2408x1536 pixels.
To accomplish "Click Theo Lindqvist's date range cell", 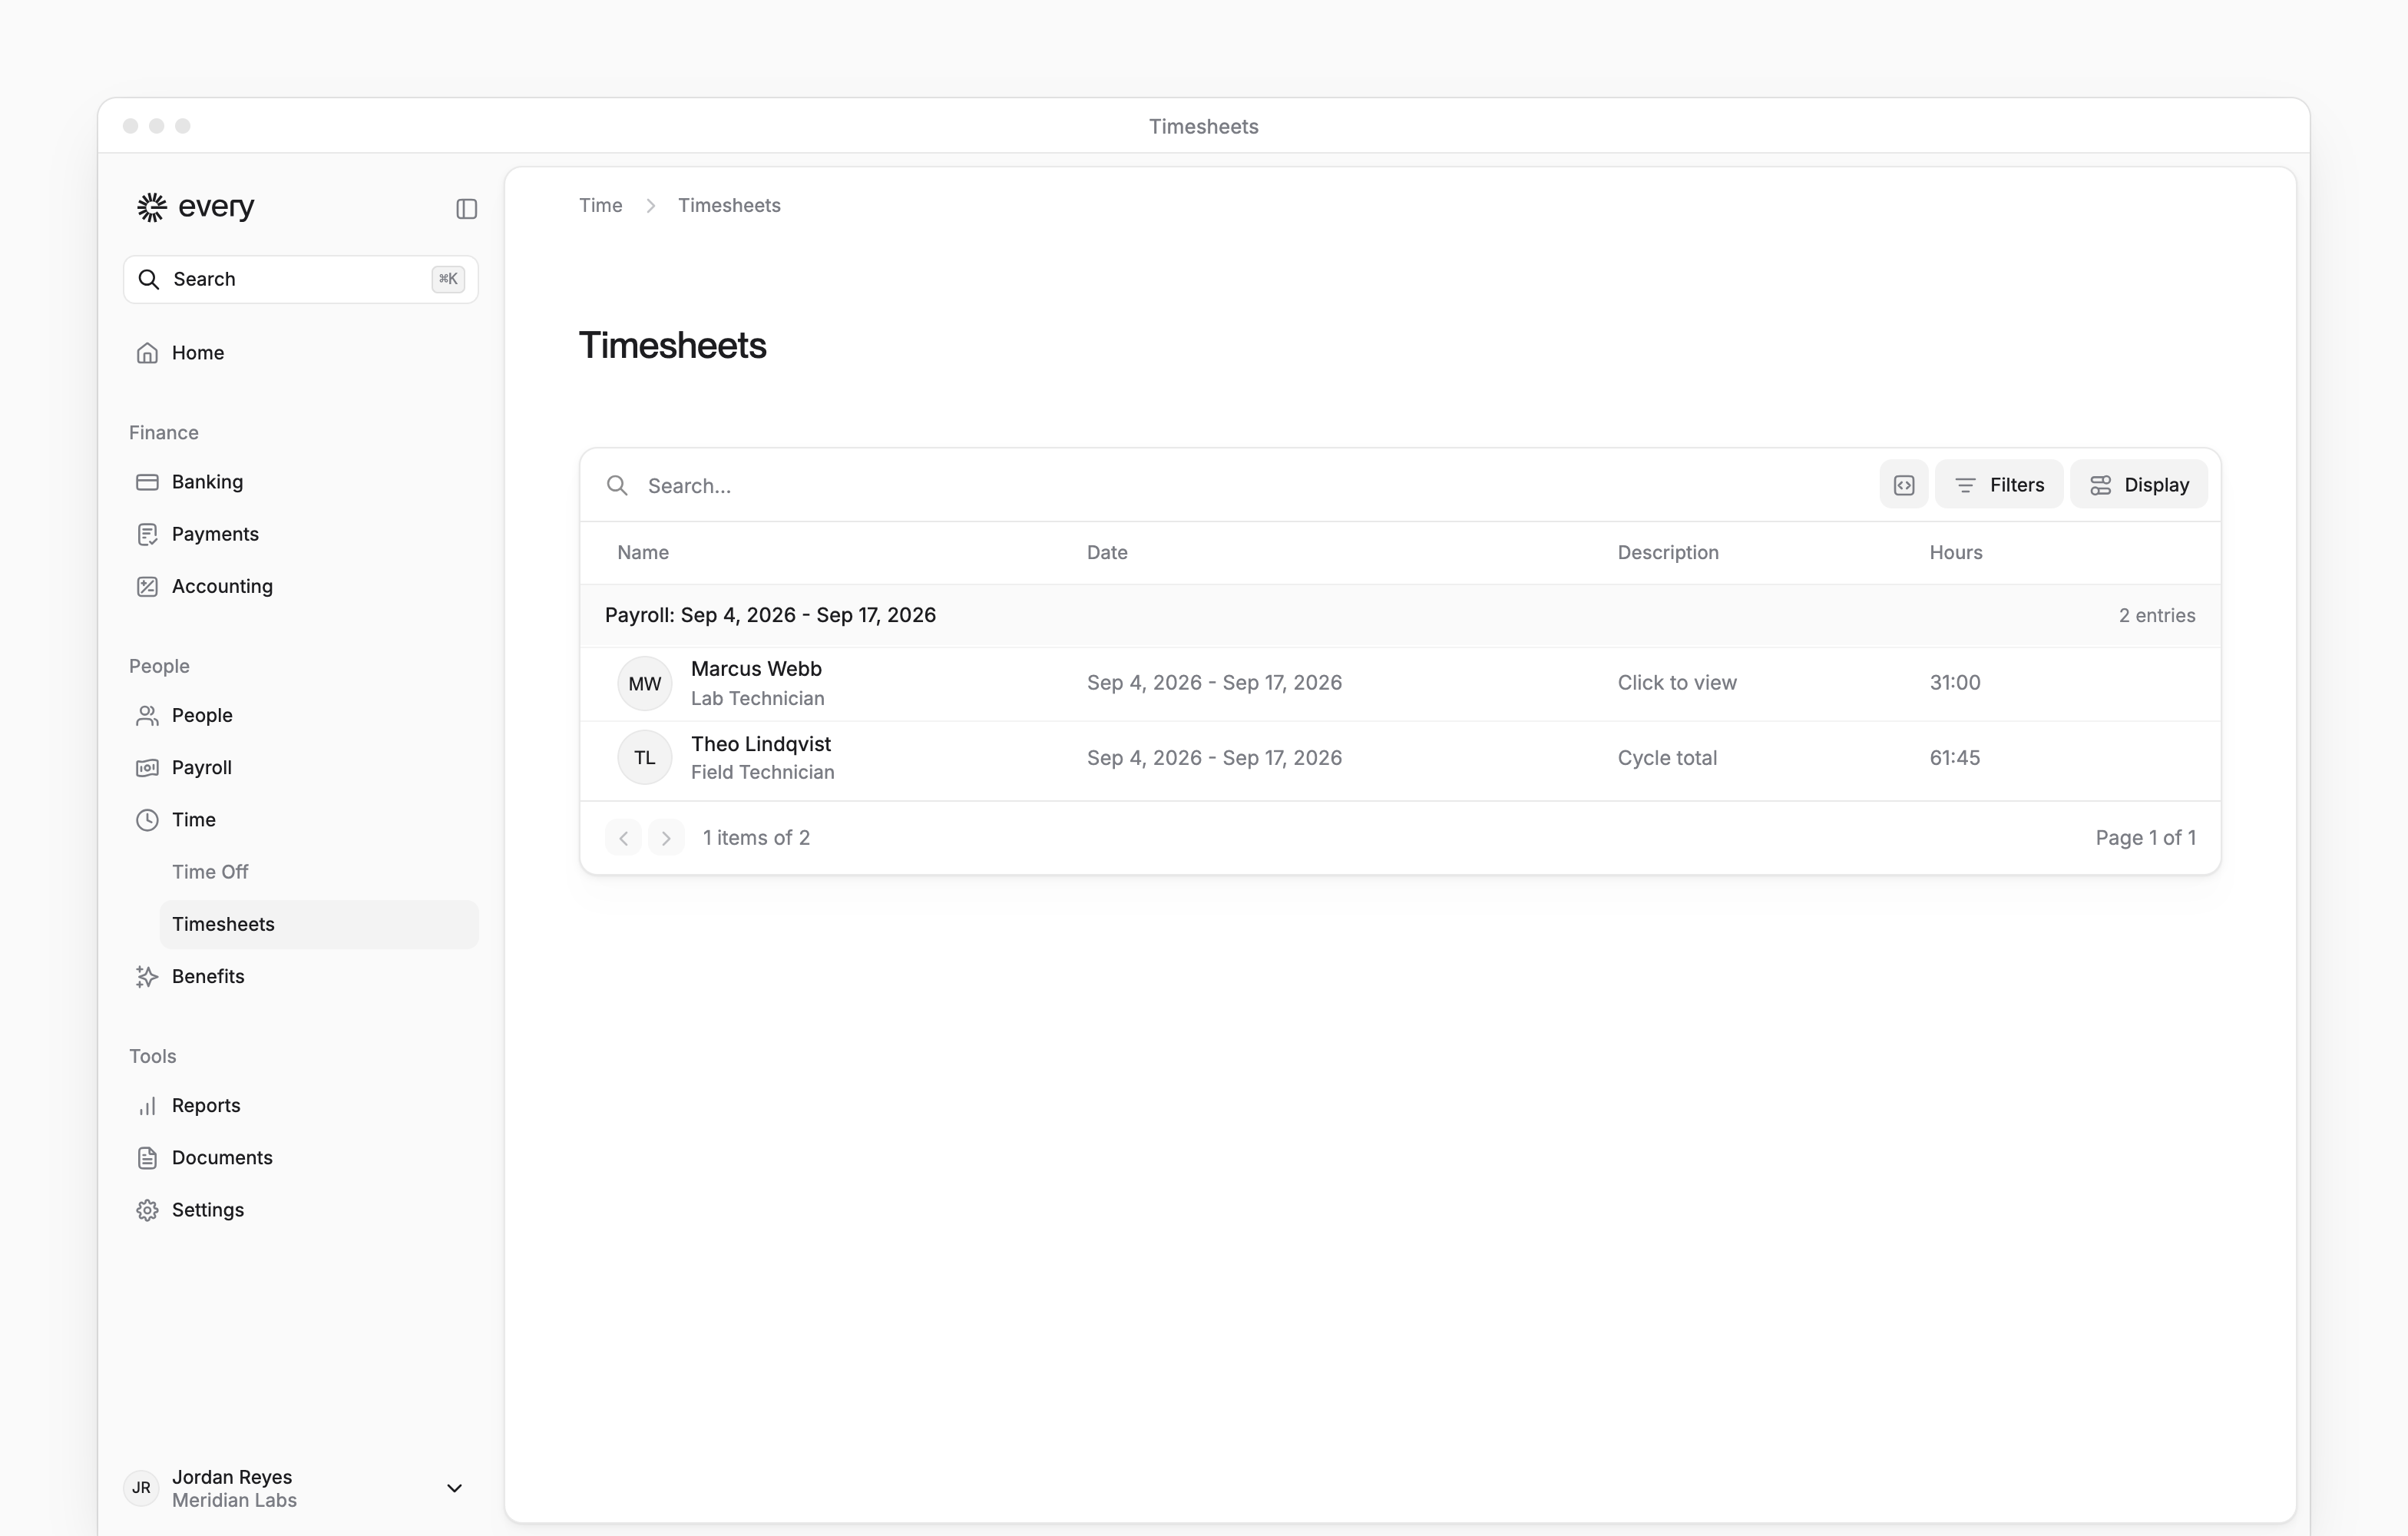I will [1214, 758].
